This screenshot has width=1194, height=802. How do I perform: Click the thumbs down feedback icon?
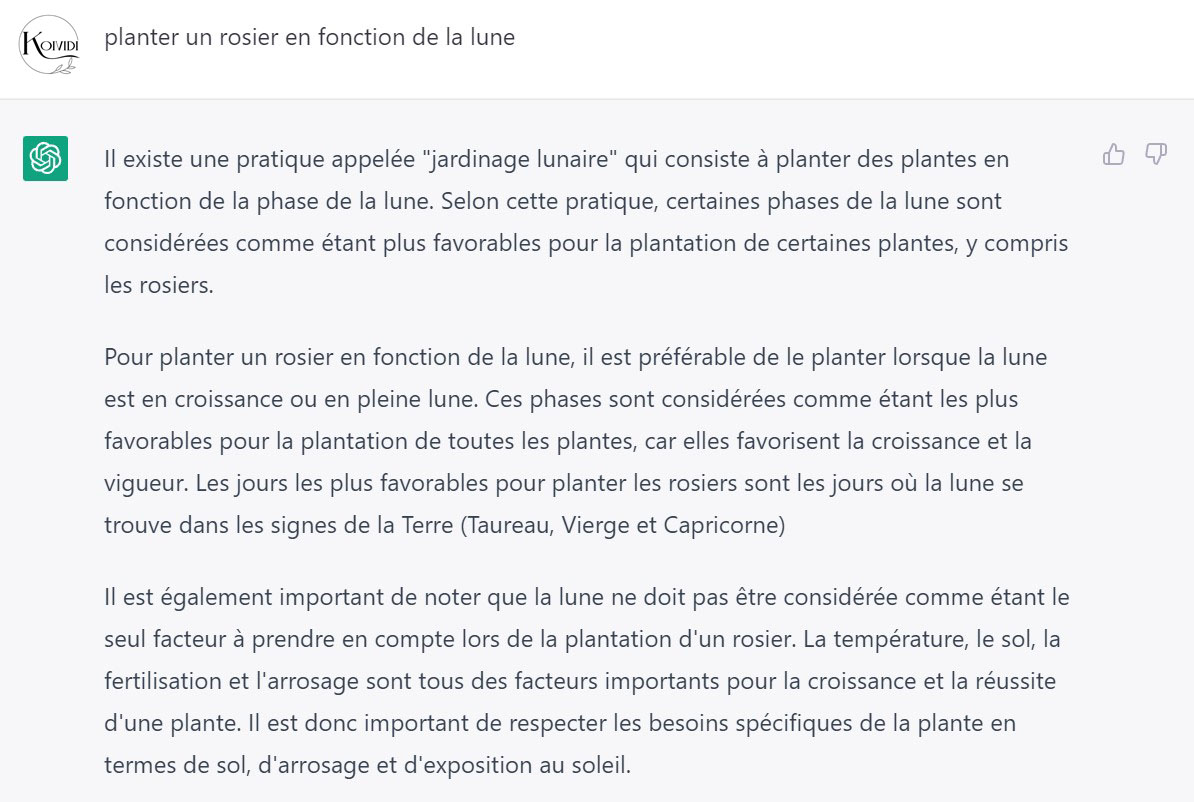(1156, 154)
